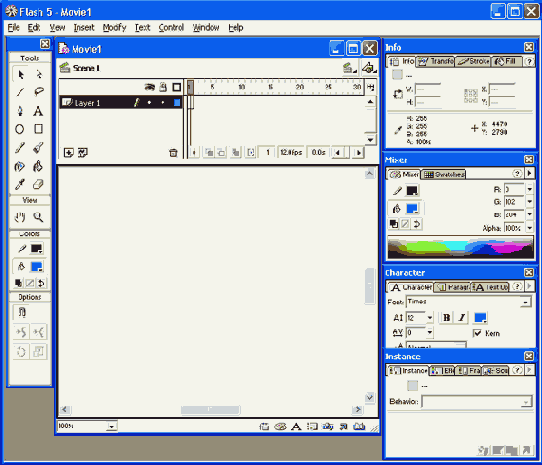Viewport: 542px width, 465px height.
Task: Open the G value dropdown in Mixer
Action: coord(530,202)
